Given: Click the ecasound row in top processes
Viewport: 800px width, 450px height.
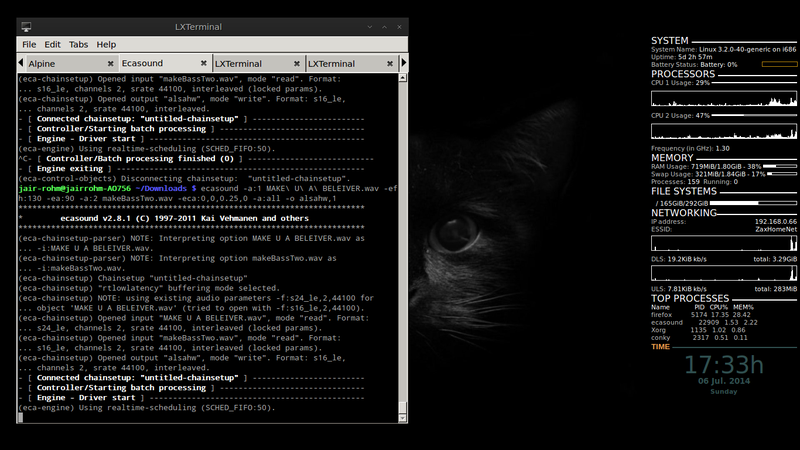Looking at the screenshot, I should click(x=704, y=322).
